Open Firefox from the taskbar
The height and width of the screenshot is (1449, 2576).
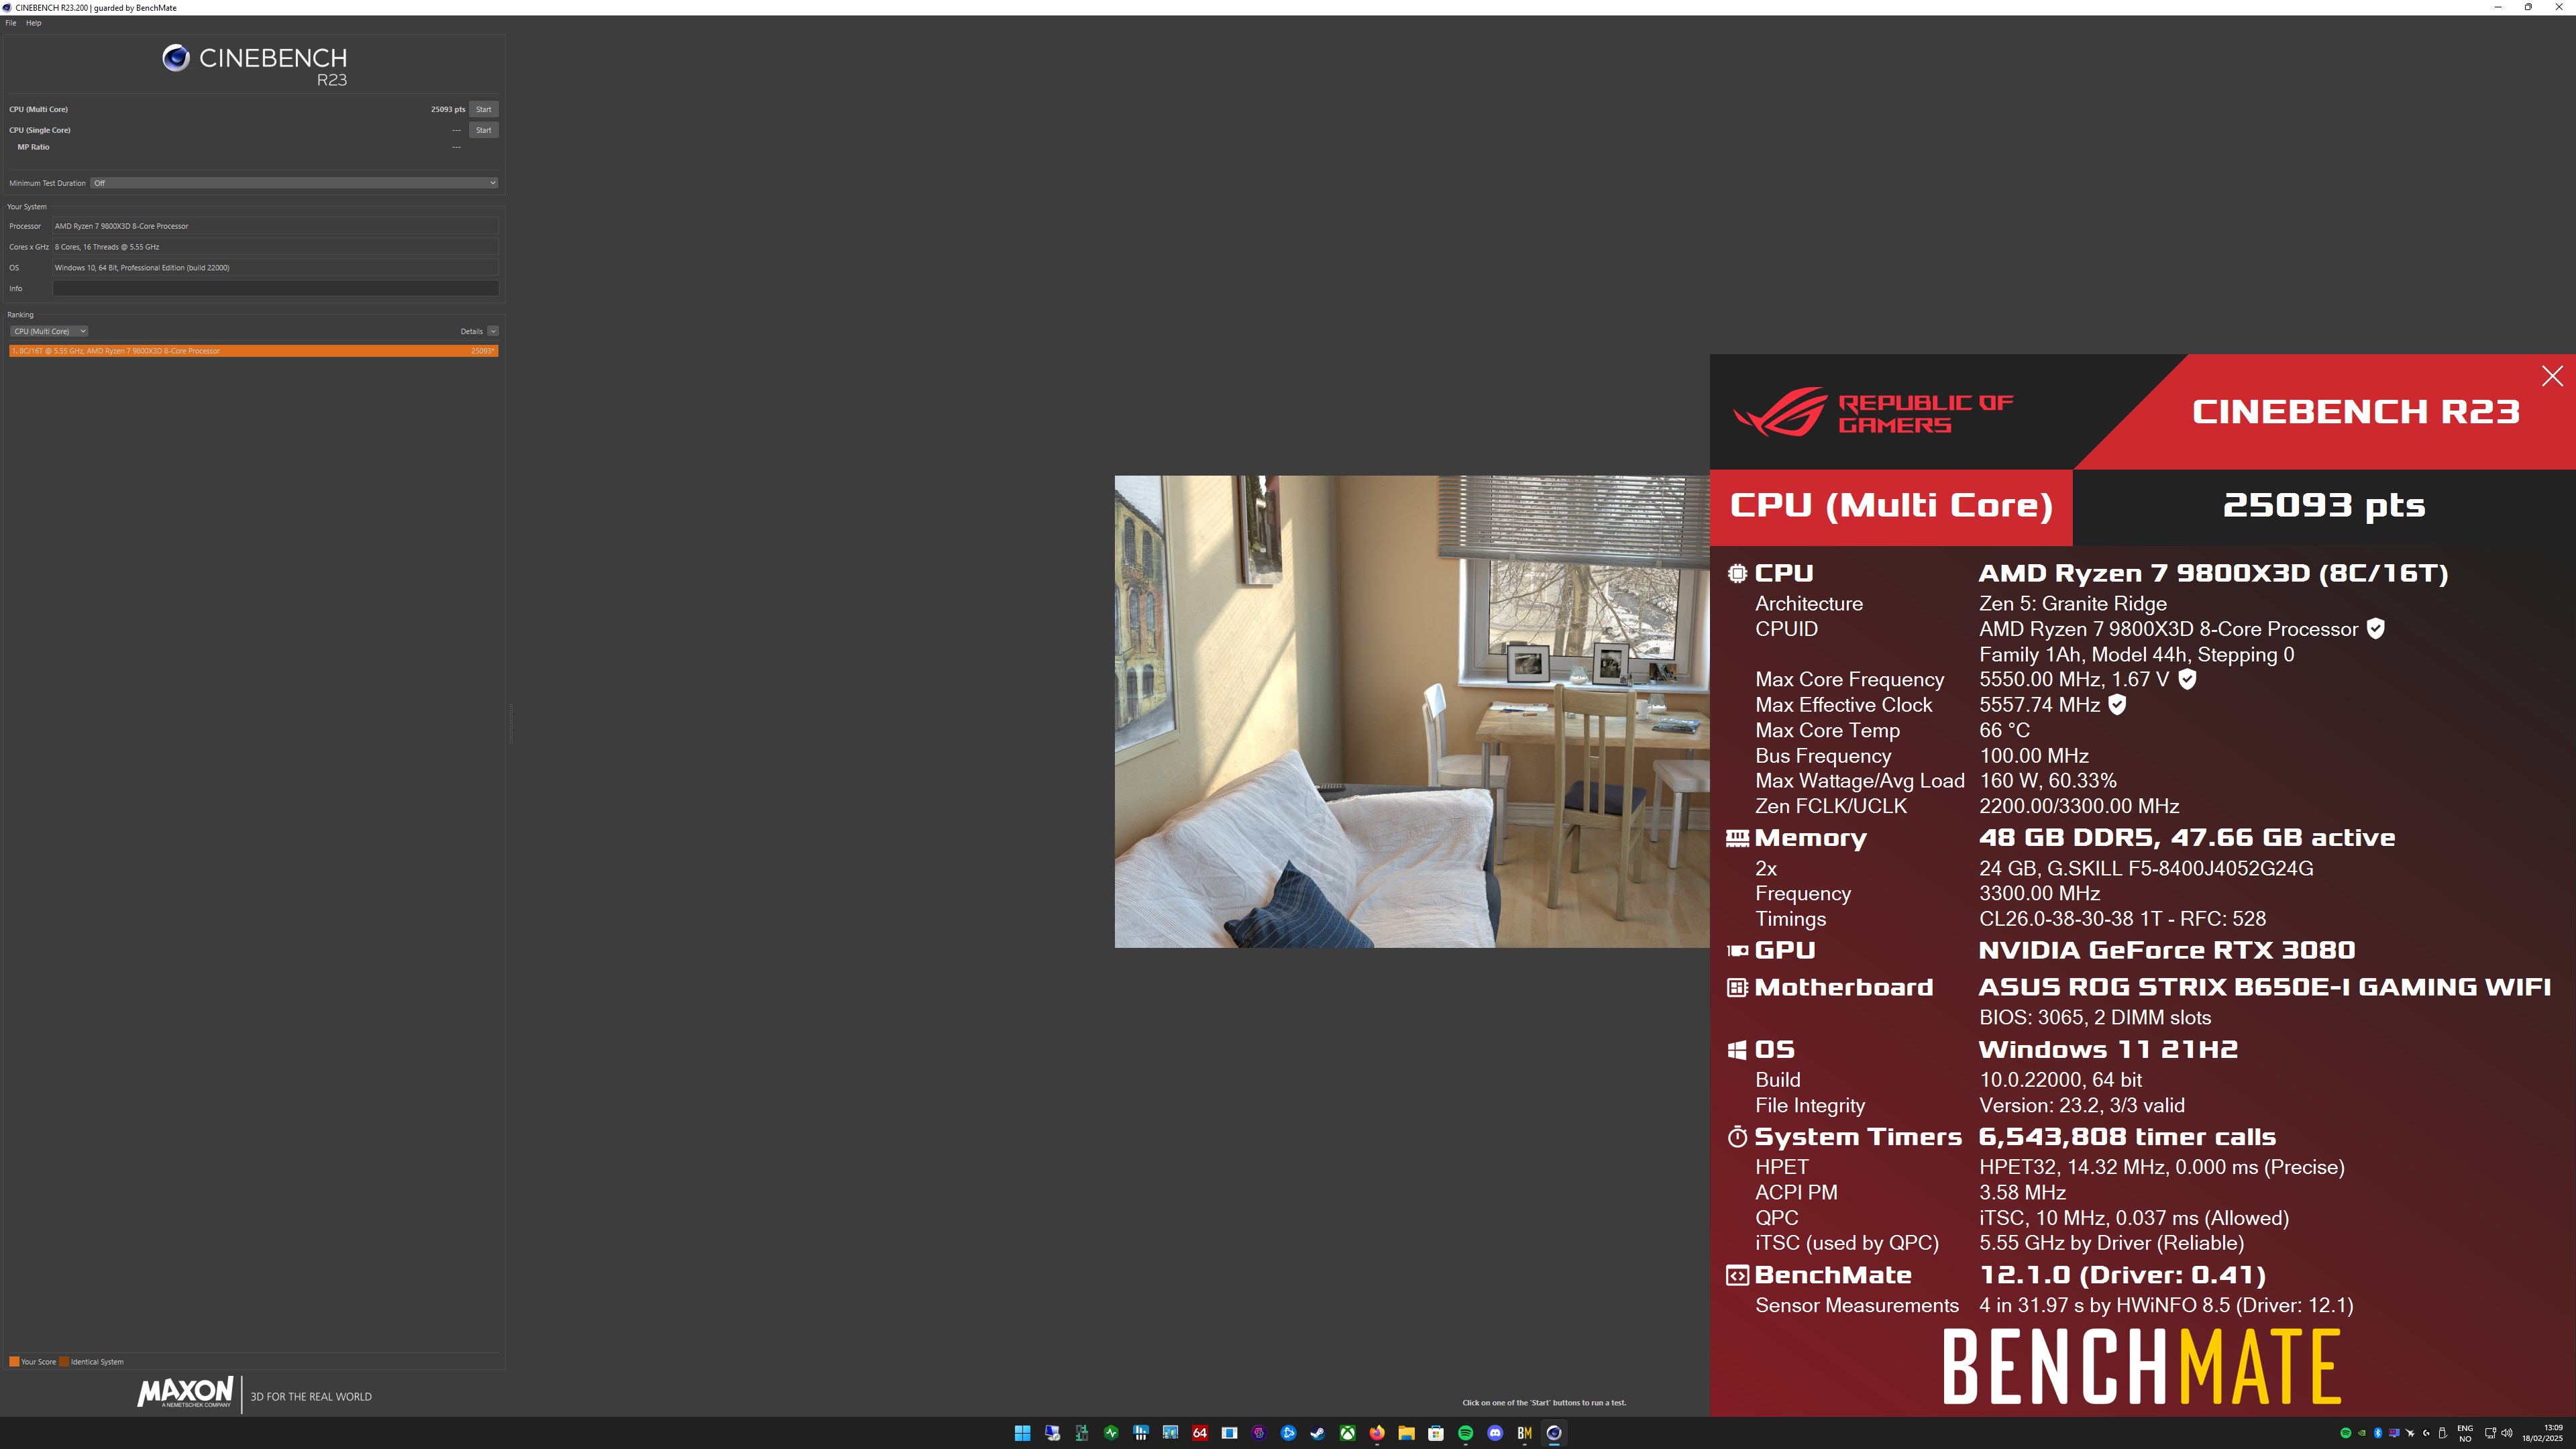(x=1377, y=1433)
